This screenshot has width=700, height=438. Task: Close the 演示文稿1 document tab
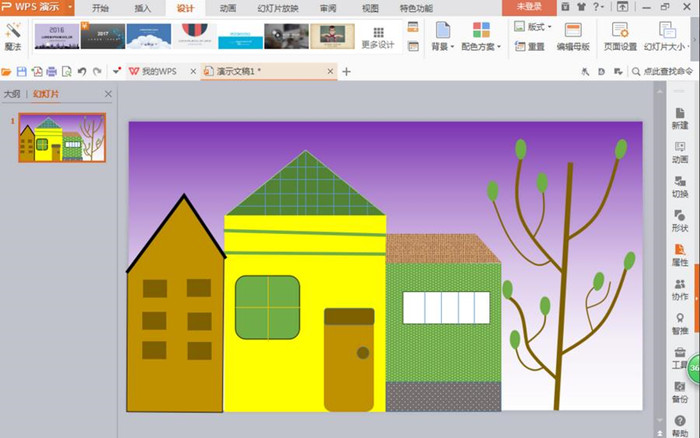tap(330, 71)
